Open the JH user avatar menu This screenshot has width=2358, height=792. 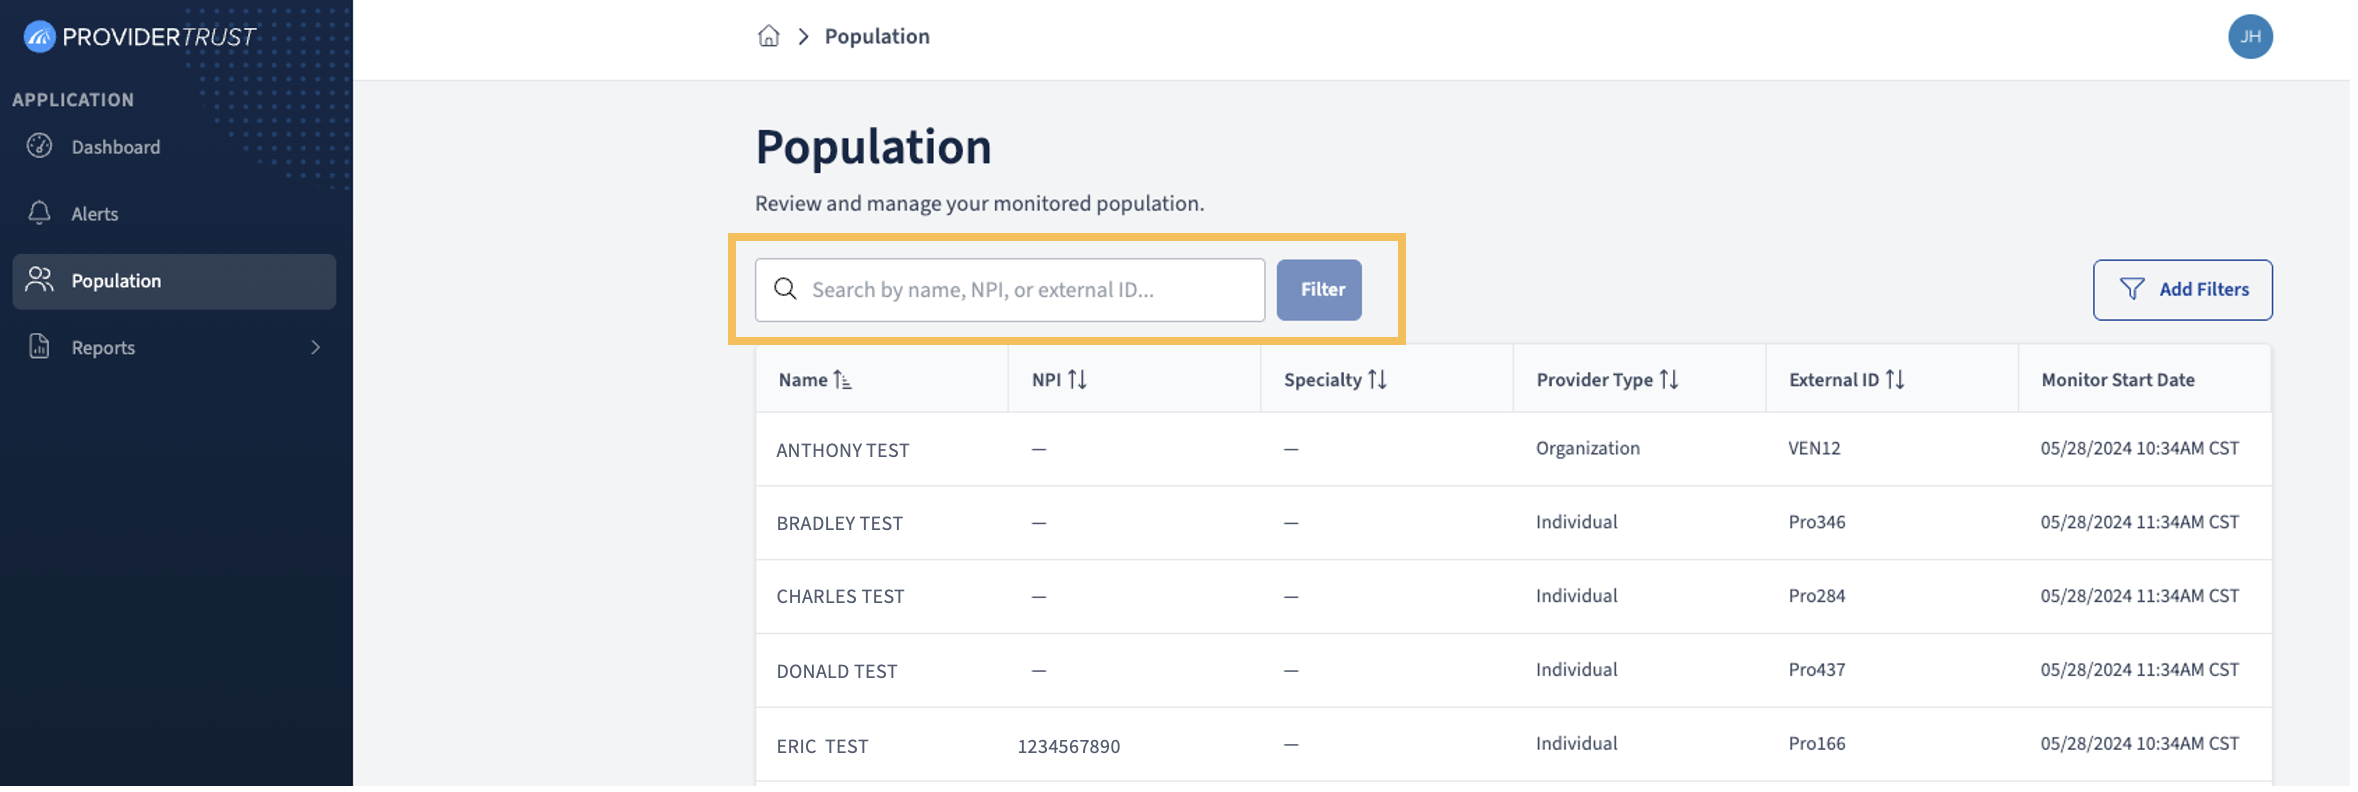[2250, 37]
